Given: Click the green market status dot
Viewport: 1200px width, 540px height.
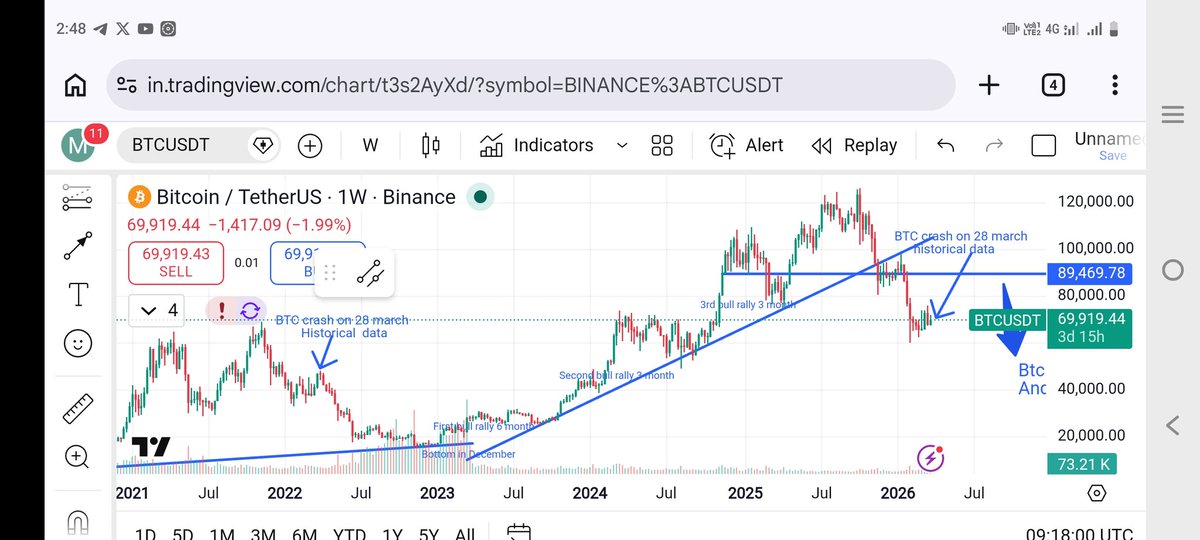Looking at the screenshot, I should click(481, 197).
